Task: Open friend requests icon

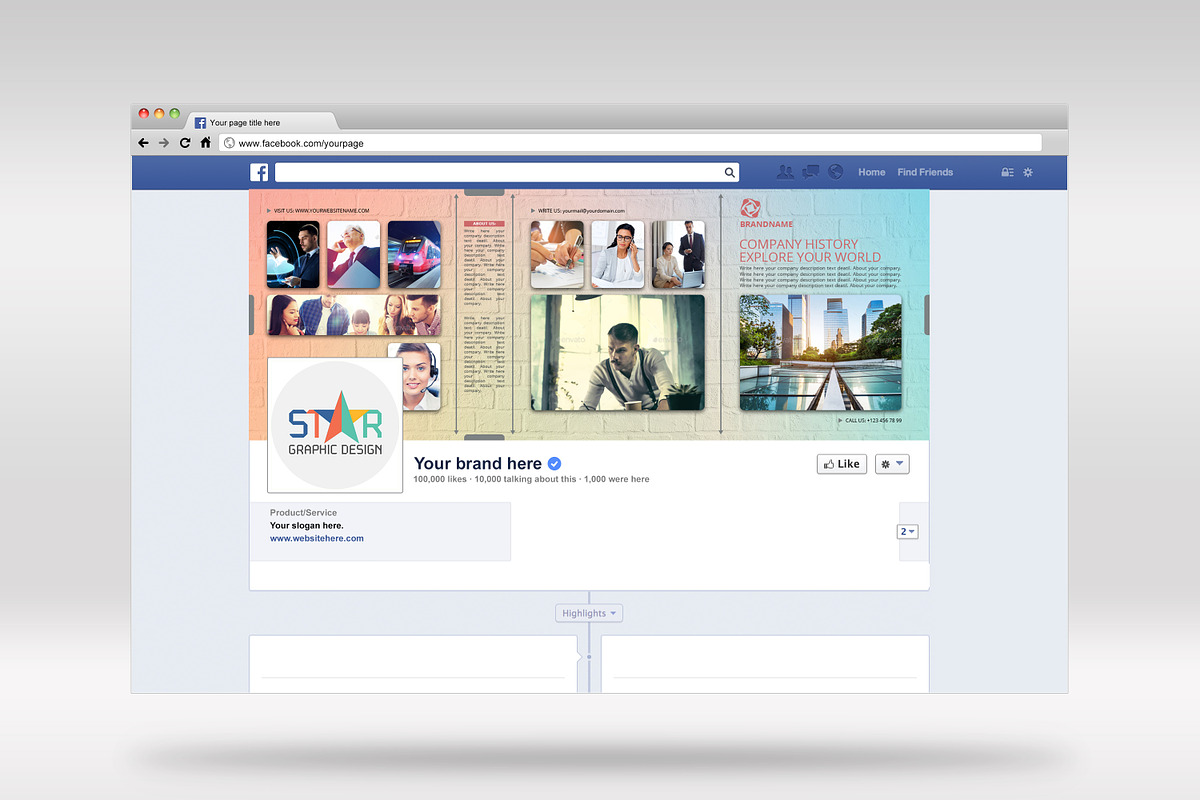Action: coord(785,172)
